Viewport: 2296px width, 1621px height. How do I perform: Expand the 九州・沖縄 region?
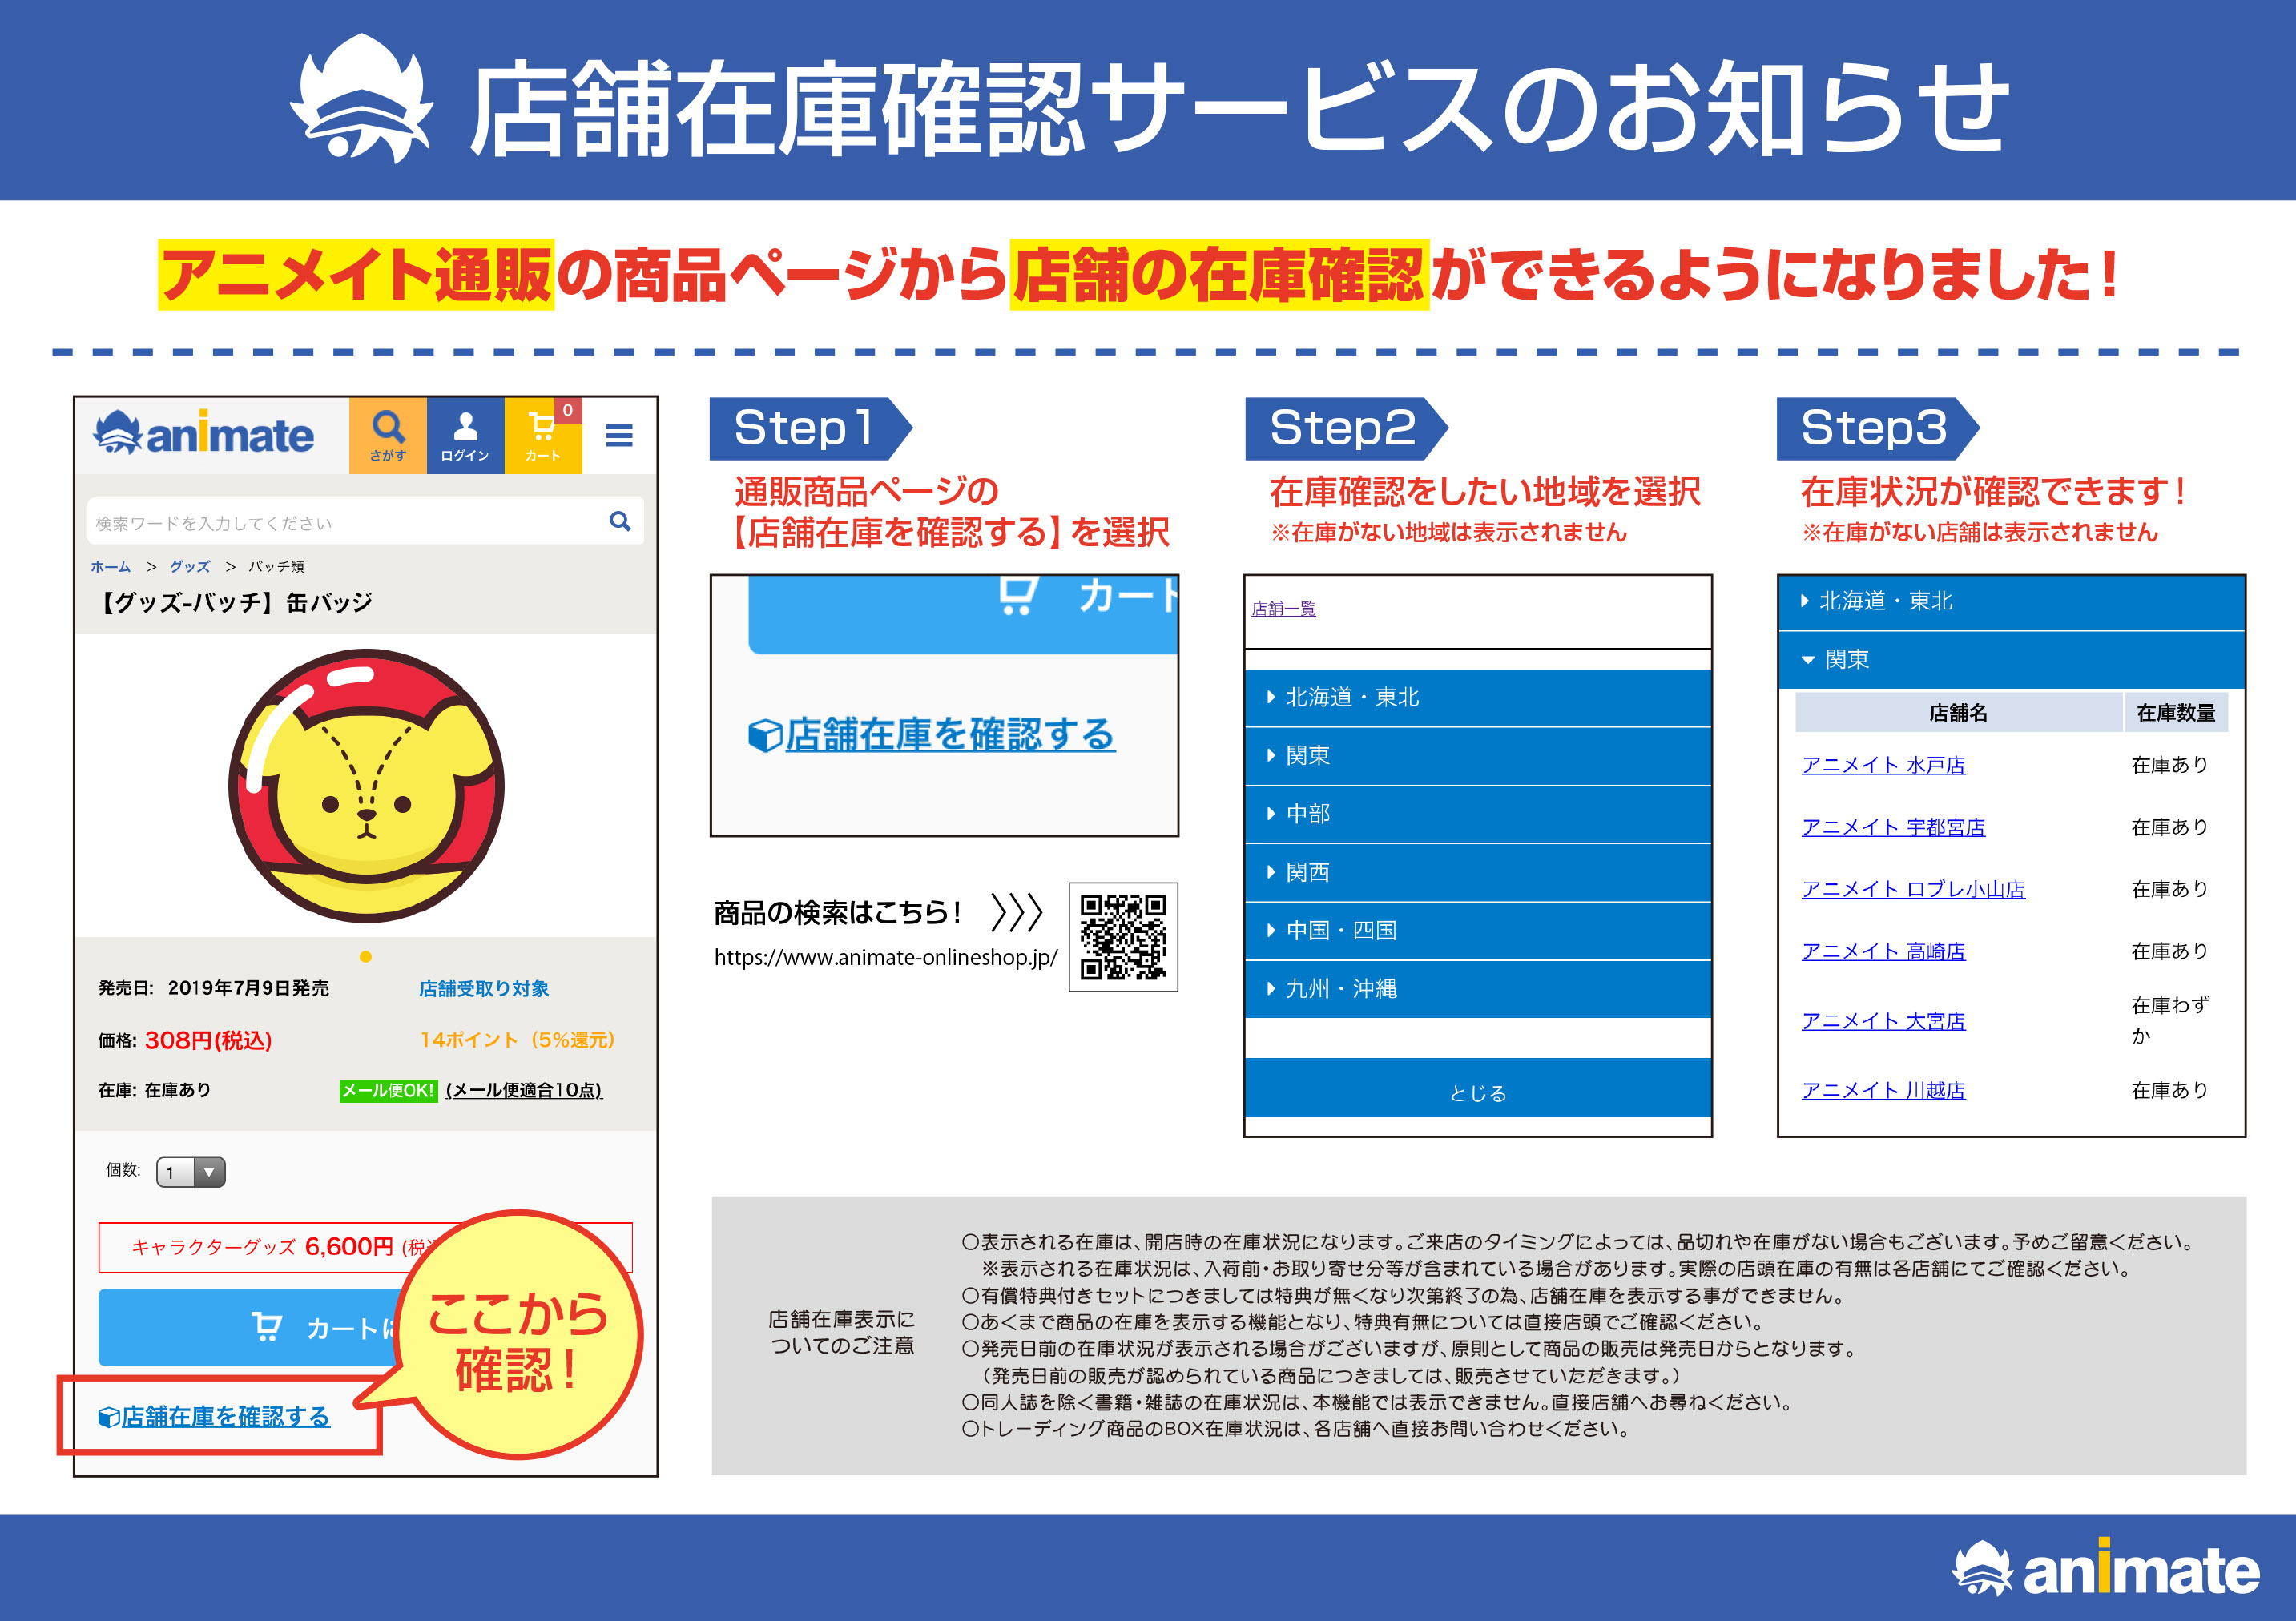(x=1478, y=988)
